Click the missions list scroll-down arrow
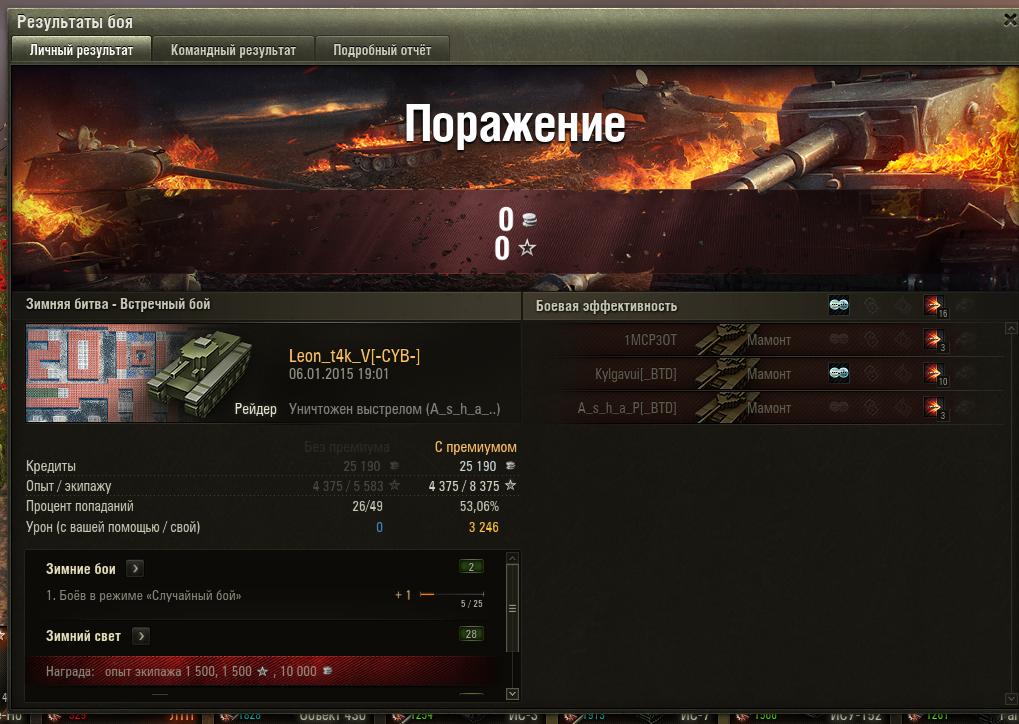This screenshot has width=1019, height=724. coord(512,693)
